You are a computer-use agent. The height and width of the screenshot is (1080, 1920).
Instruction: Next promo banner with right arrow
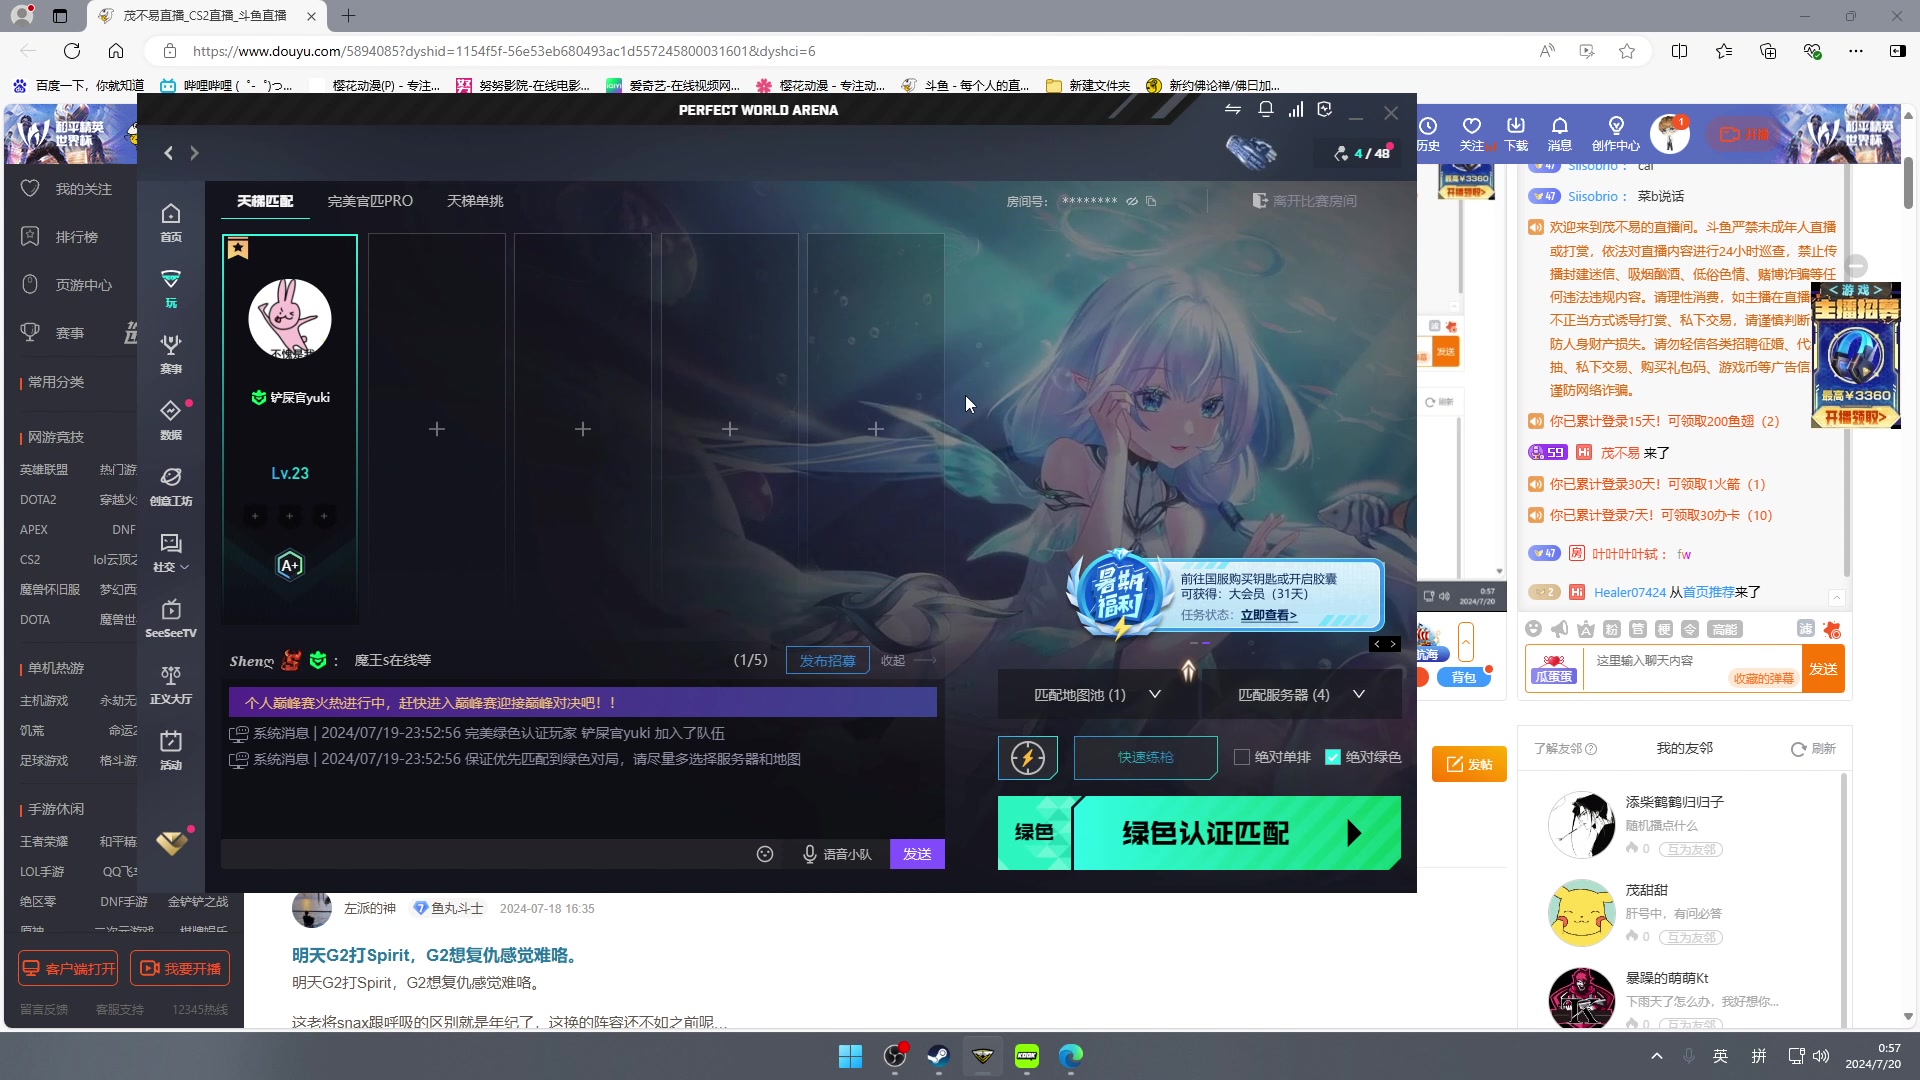pyautogui.click(x=1393, y=644)
